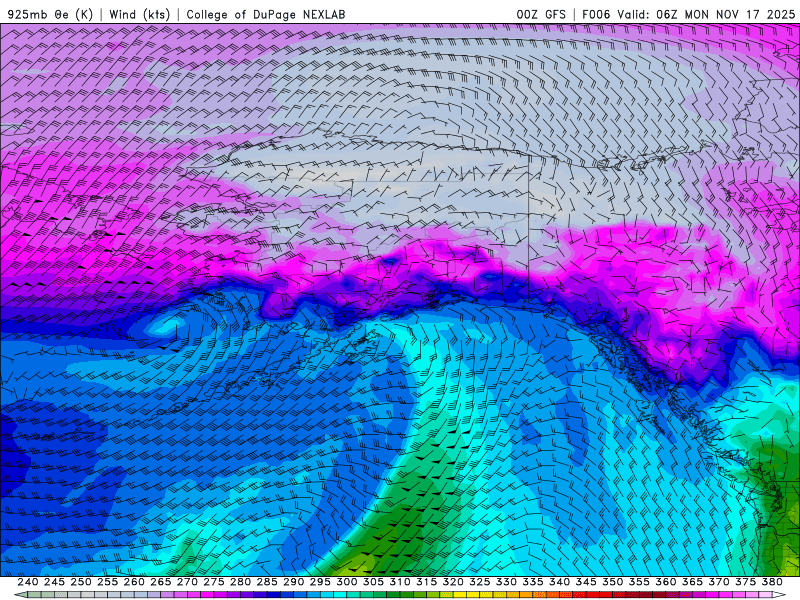Click the 270 value on the color scale
This screenshot has height=600, width=800.
point(187,582)
